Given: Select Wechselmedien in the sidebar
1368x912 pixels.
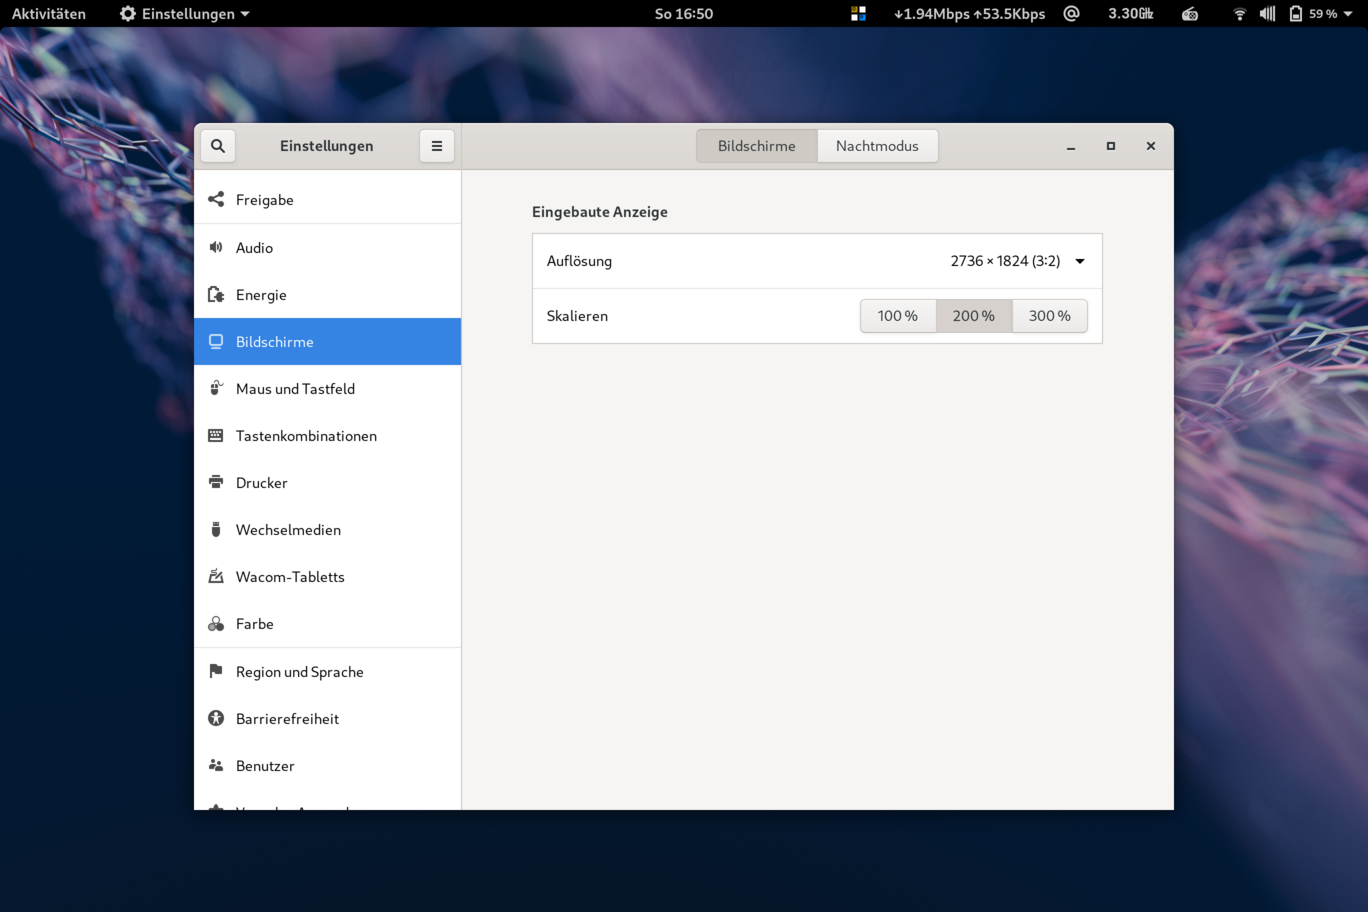Looking at the screenshot, I should click(x=328, y=529).
